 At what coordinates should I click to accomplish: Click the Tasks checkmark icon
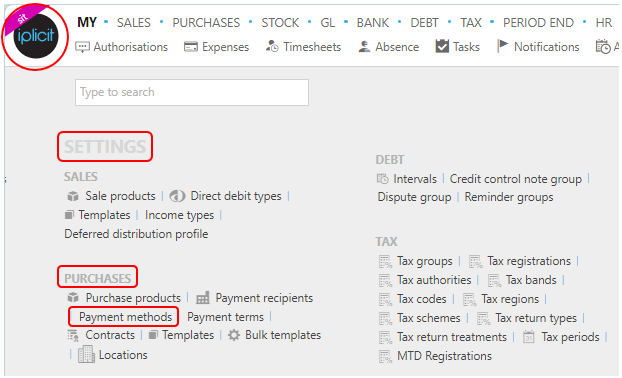point(442,46)
